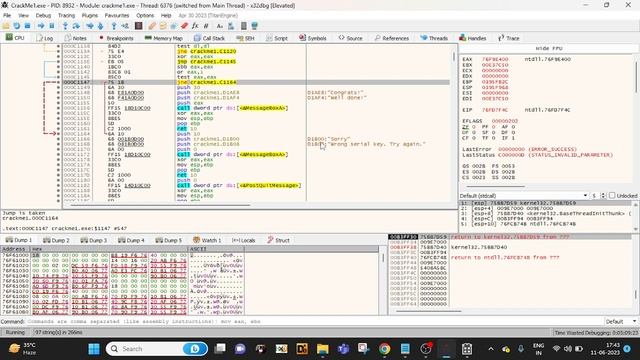Click the Open file toolbar icon
The image size is (640, 360).
[6, 26]
